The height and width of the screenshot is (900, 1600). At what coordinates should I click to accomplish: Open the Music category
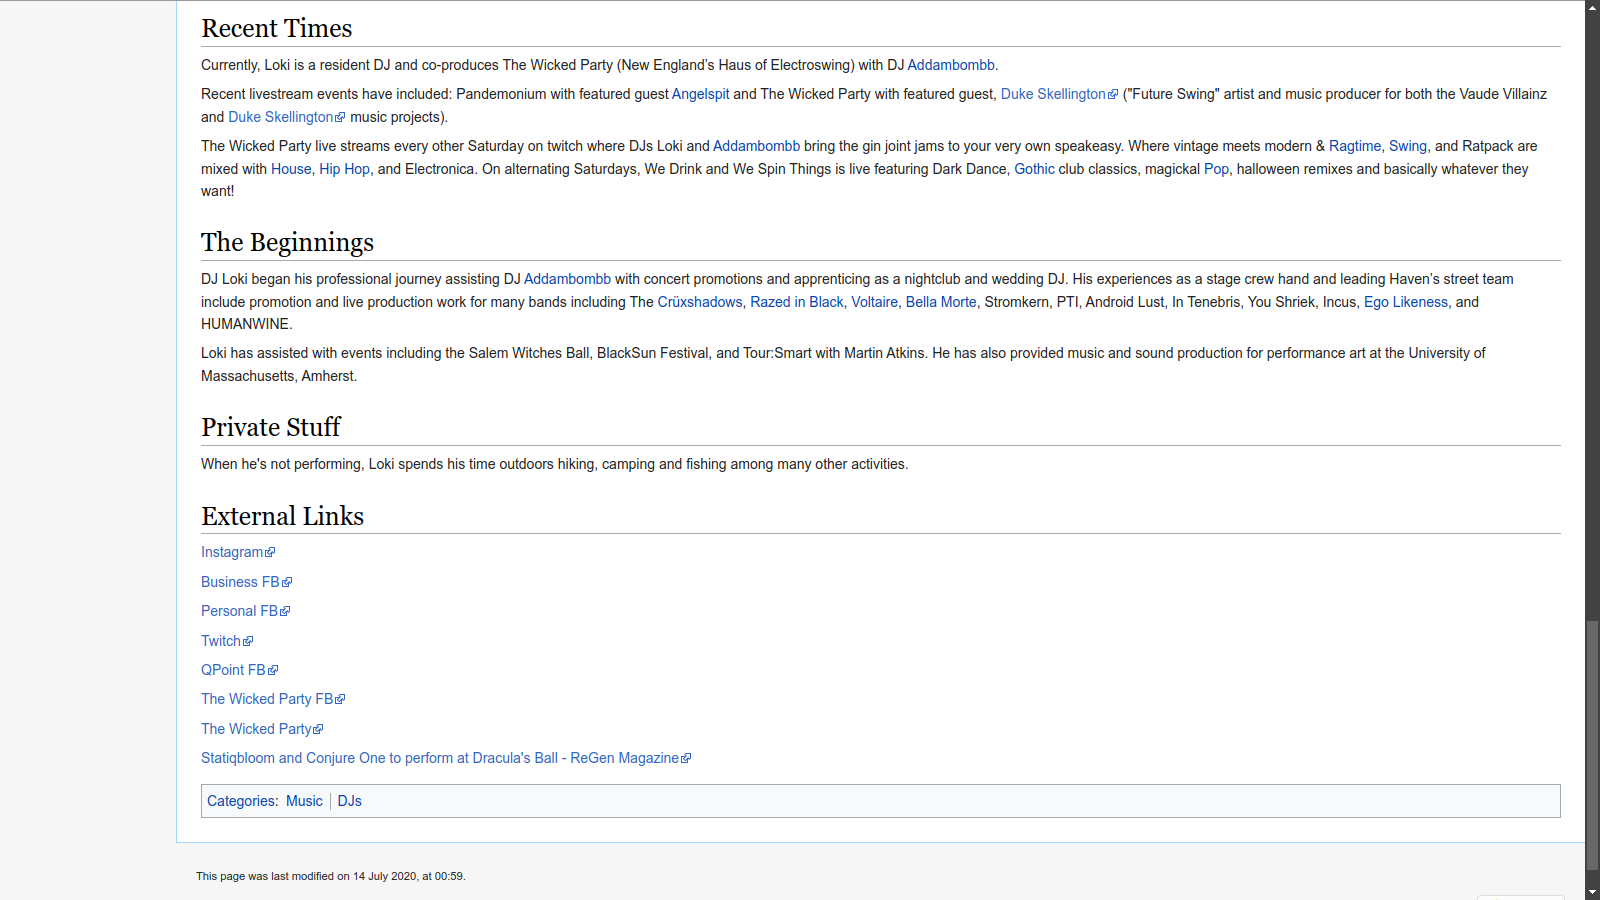pos(304,801)
